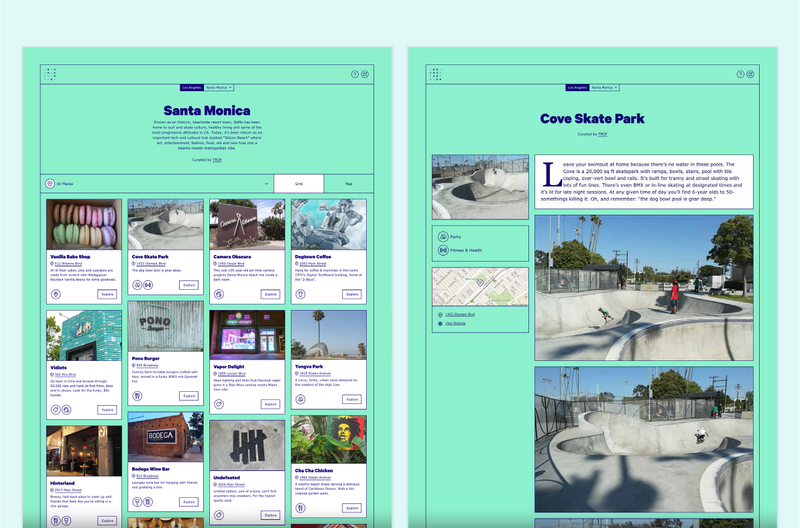Click the parks icon on Tongva Park card

(301, 399)
